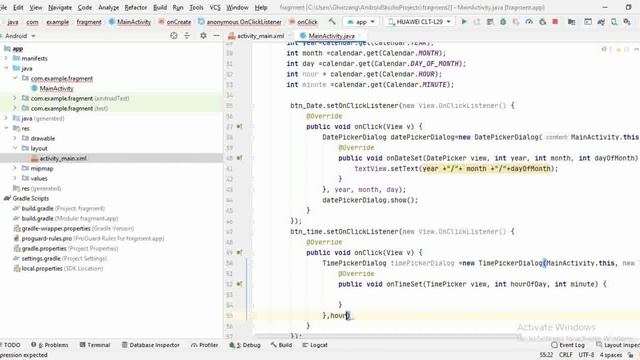The image size is (640, 360).
Task: Select proguard-rules.pro file
Action: (x=89, y=238)
